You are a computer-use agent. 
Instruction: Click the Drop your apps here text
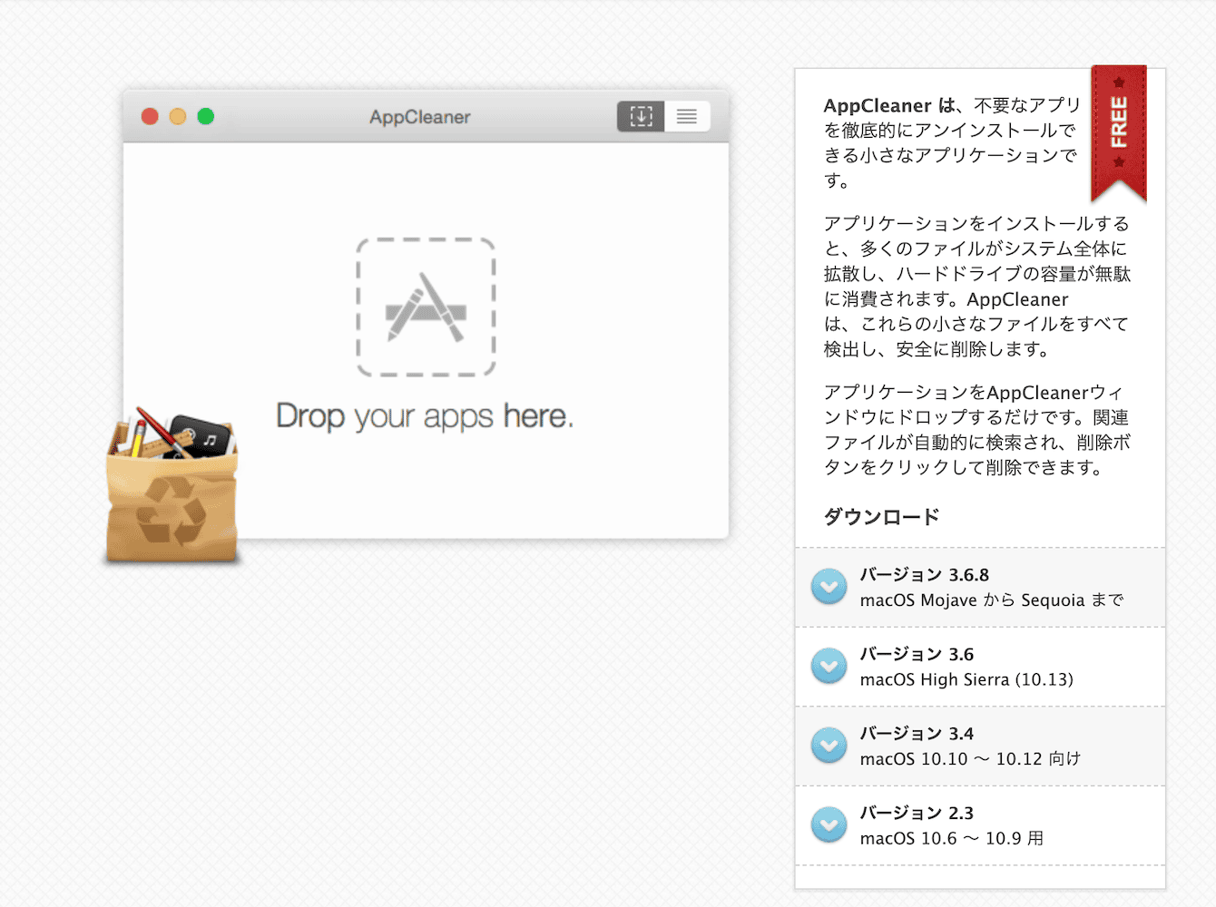pos(426,416)
